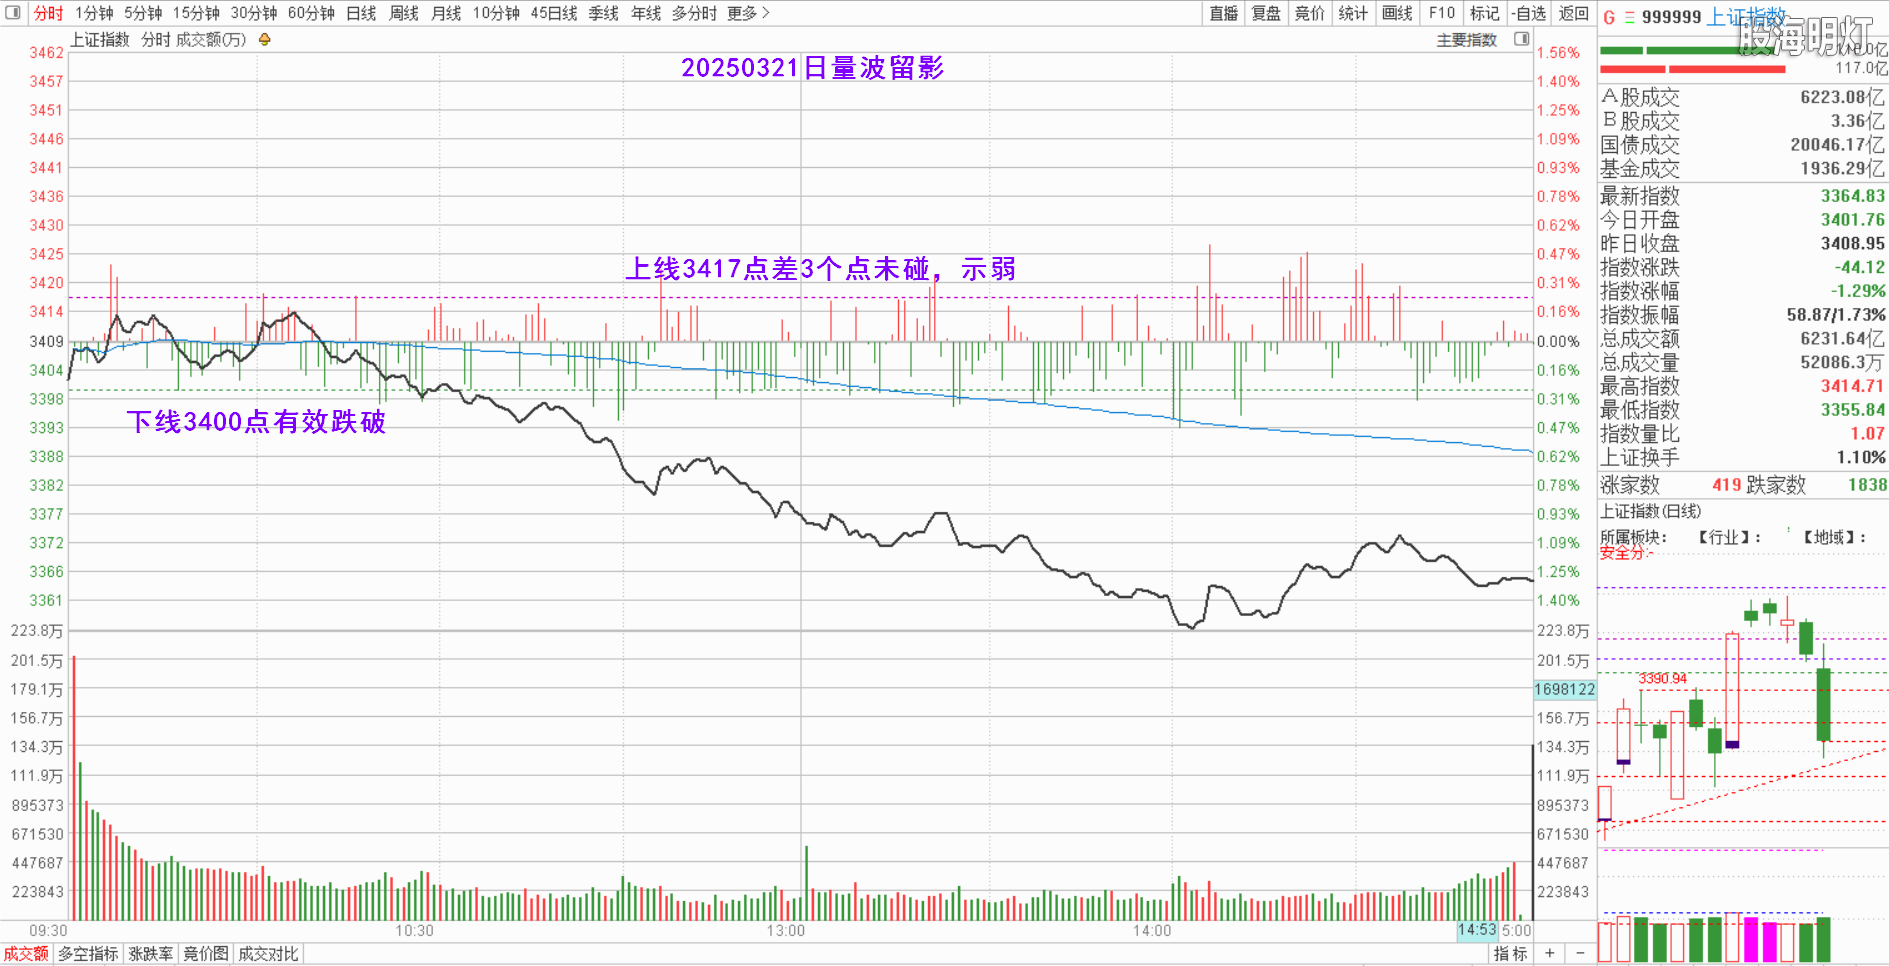Select the 分时 intraday tab
The image size is (1889, 966).
48,13
